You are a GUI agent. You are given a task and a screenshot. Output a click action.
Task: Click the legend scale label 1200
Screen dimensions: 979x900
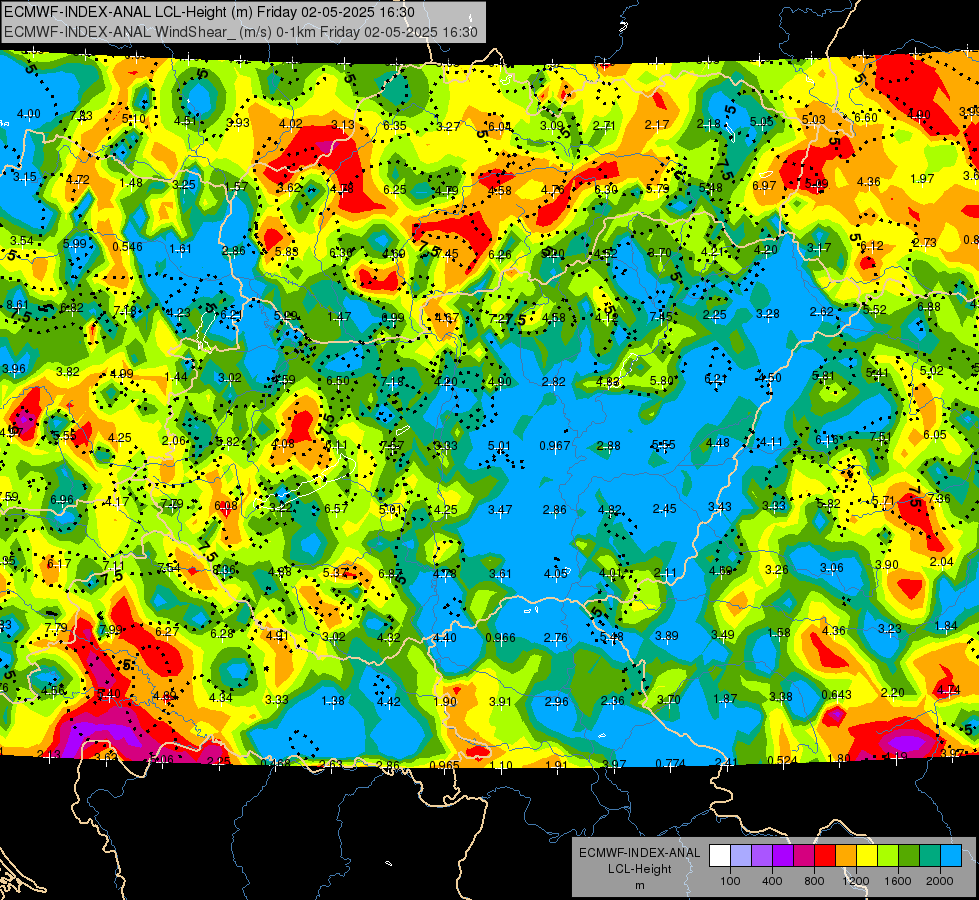click(856, 881)
